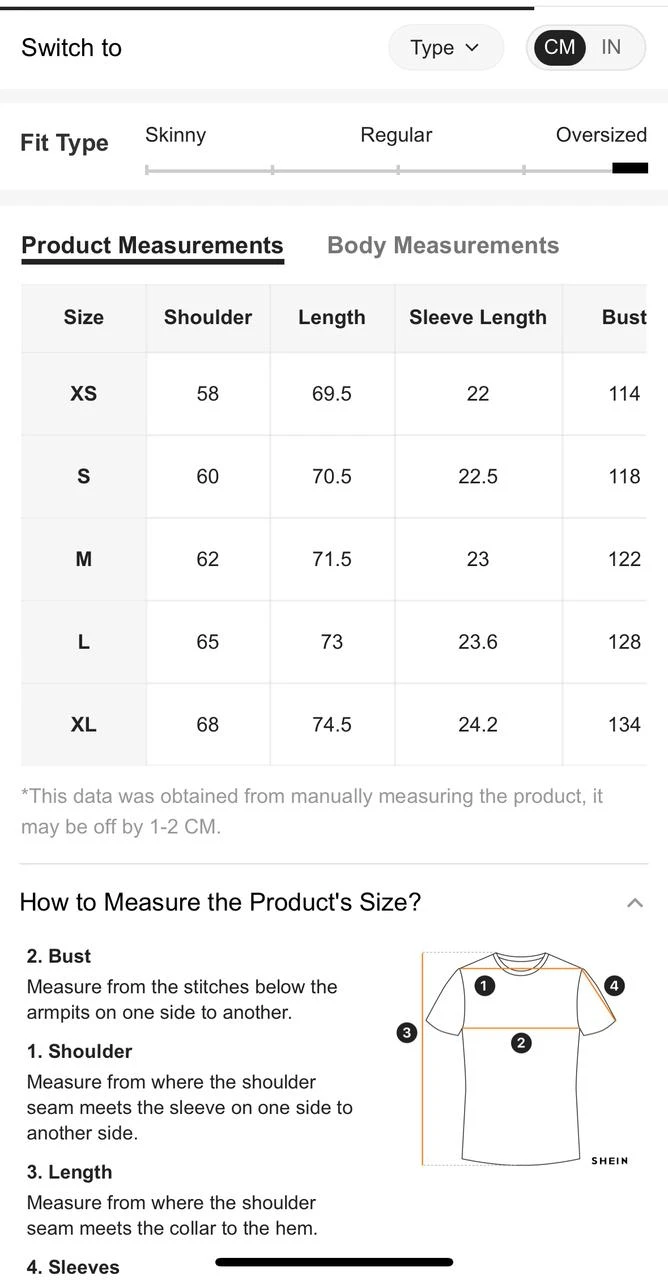Image resolution: width=668 pixels, height=1280 pixels.
Task: Click the Oversized fit type indicator
Action: (630, 168)
